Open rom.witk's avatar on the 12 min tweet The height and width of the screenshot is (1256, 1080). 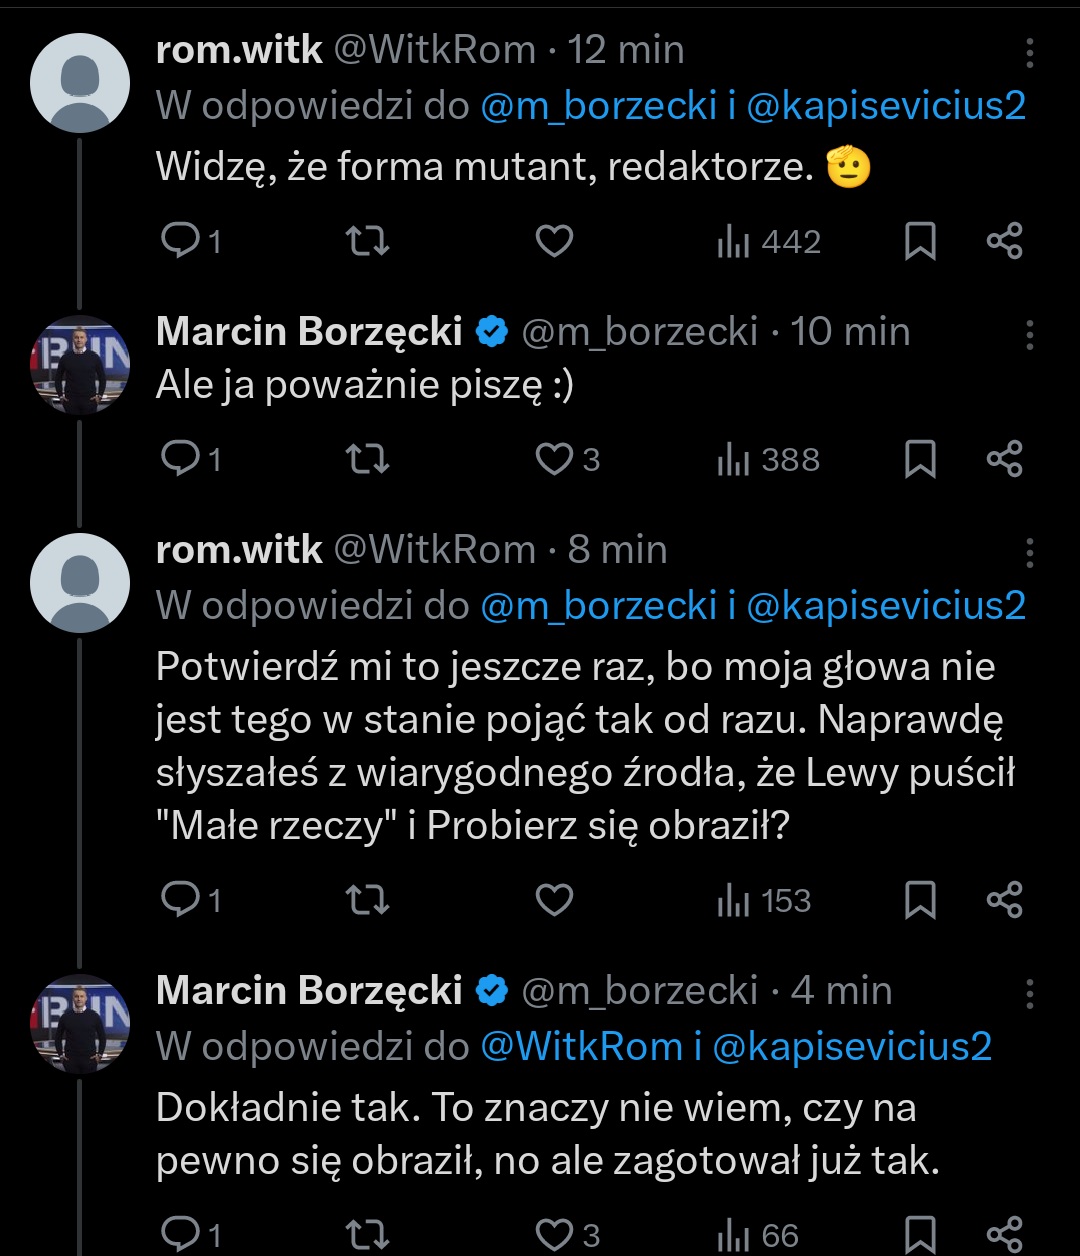[x=80, y=83]
